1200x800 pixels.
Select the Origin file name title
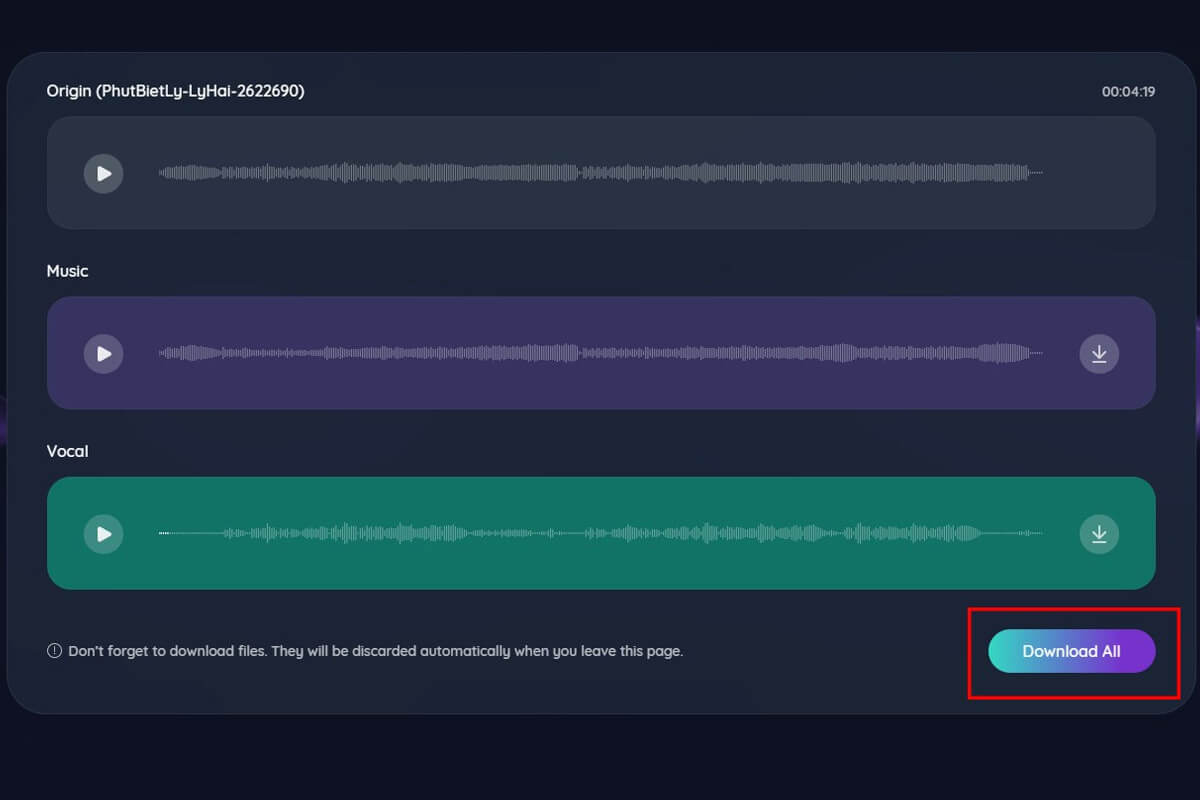175,91
